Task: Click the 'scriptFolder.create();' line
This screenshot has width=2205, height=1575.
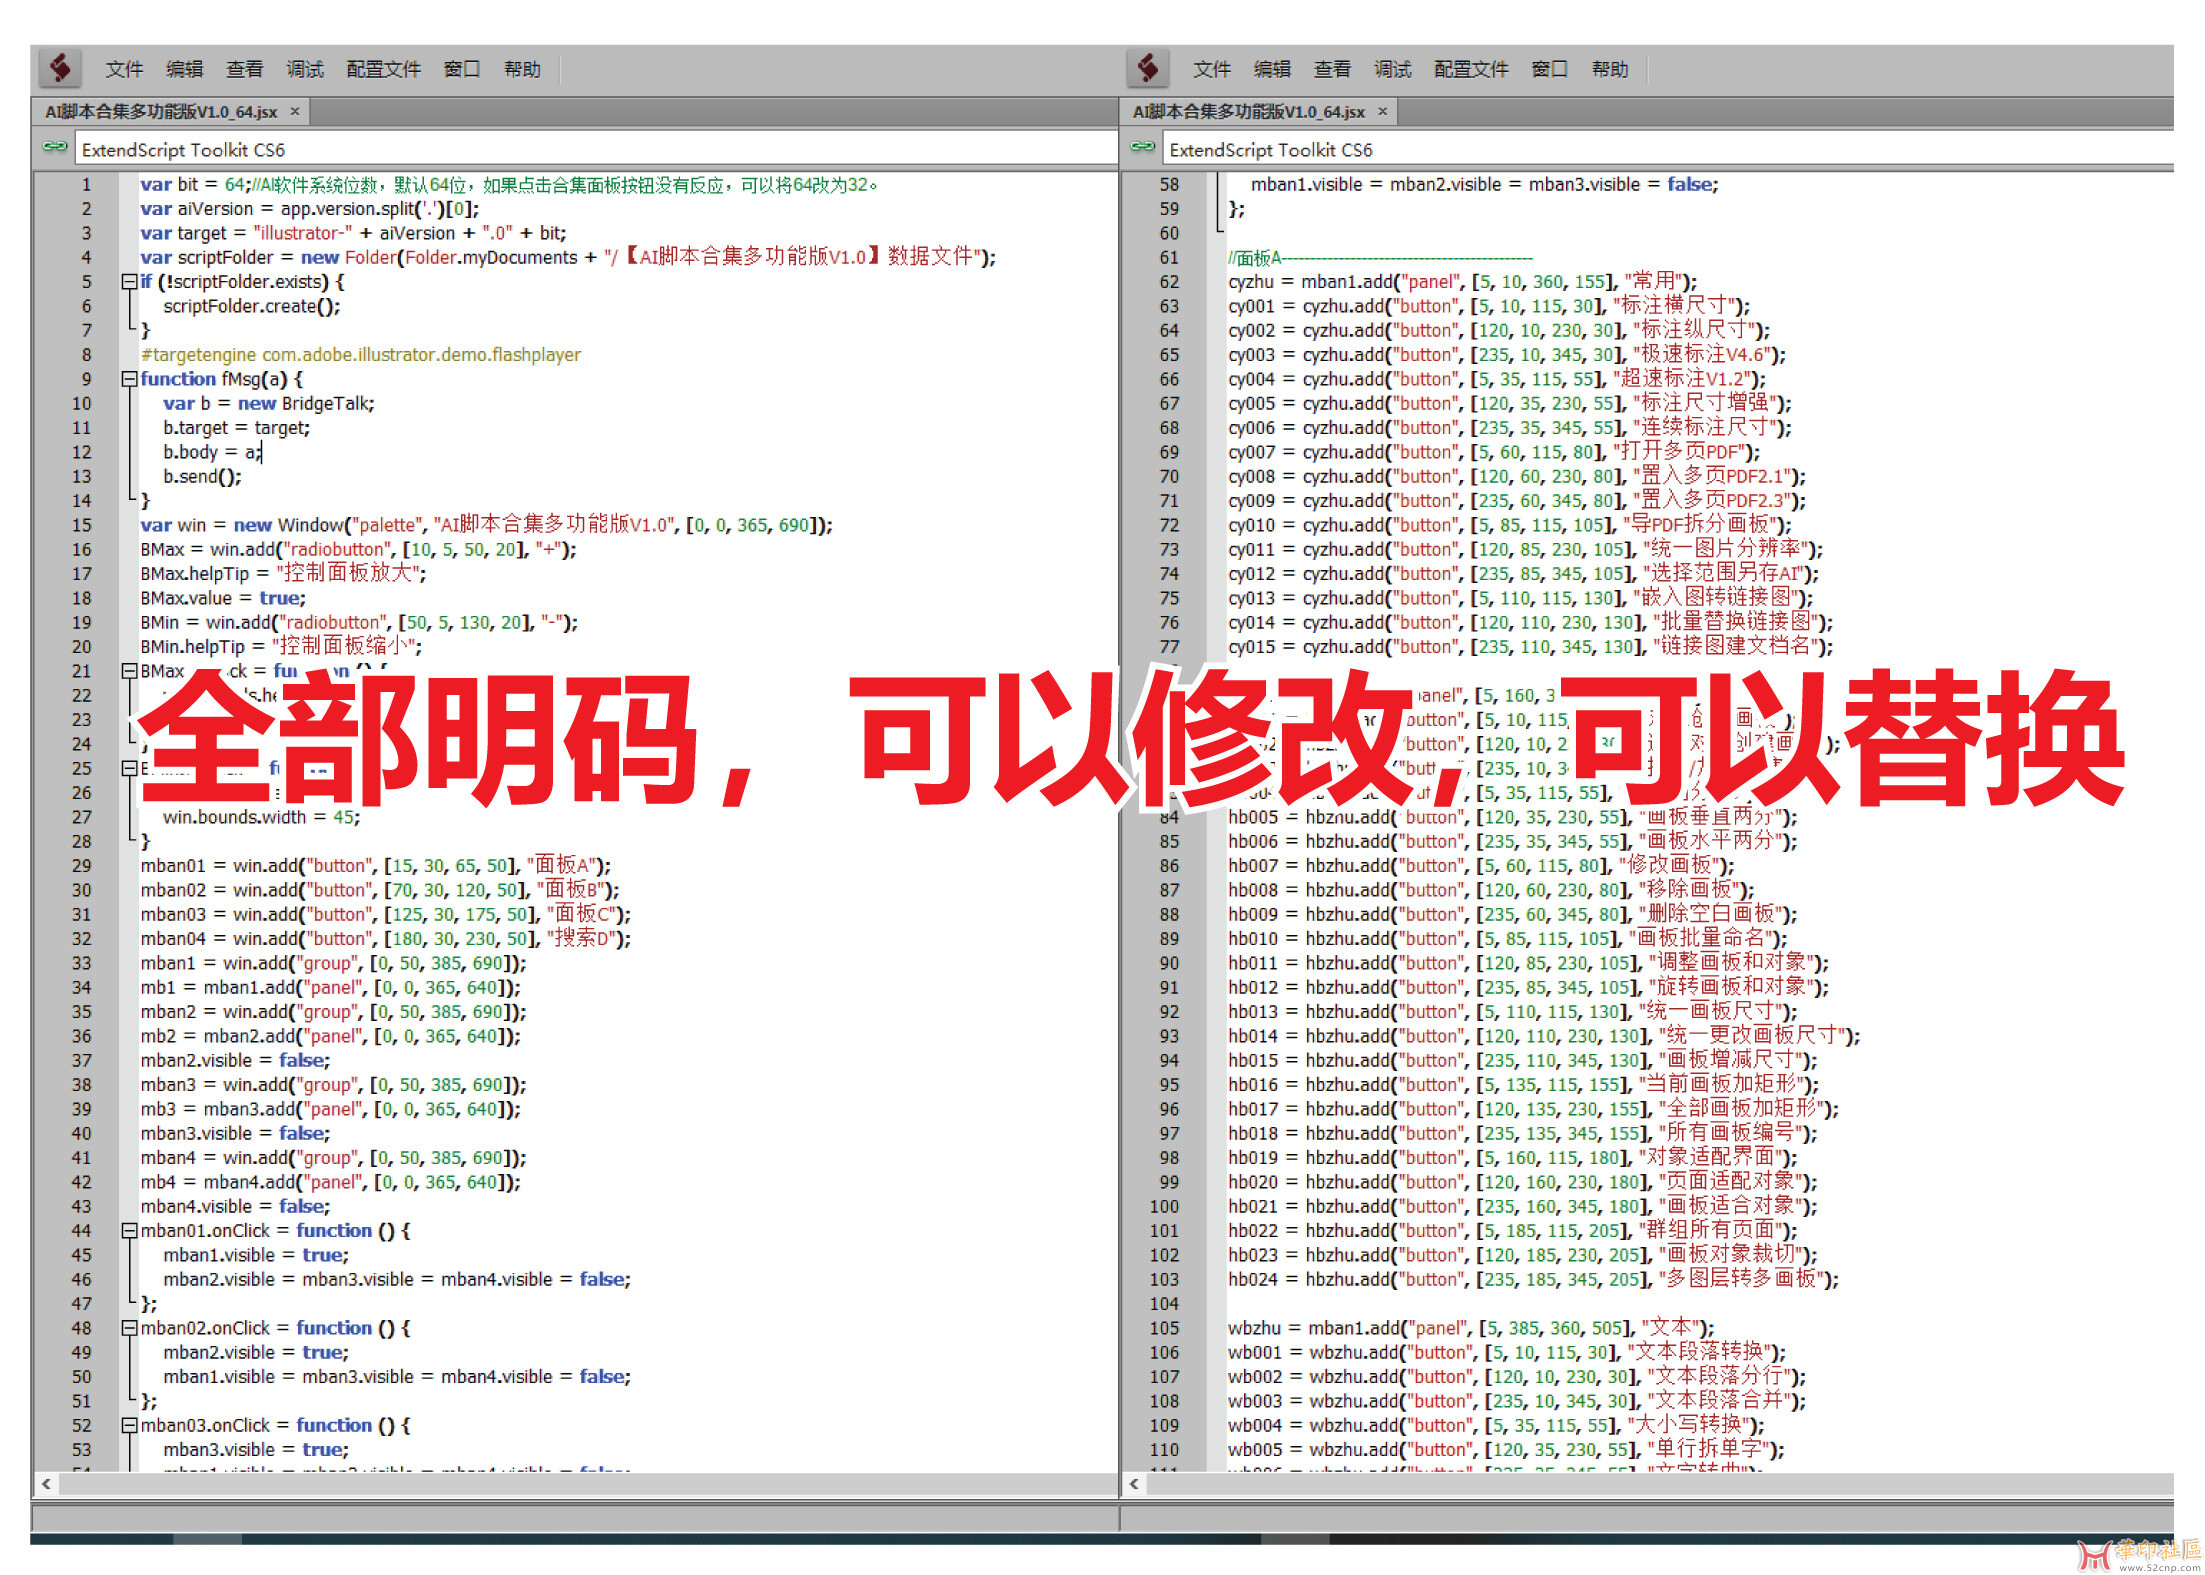Action: point(252,306)
